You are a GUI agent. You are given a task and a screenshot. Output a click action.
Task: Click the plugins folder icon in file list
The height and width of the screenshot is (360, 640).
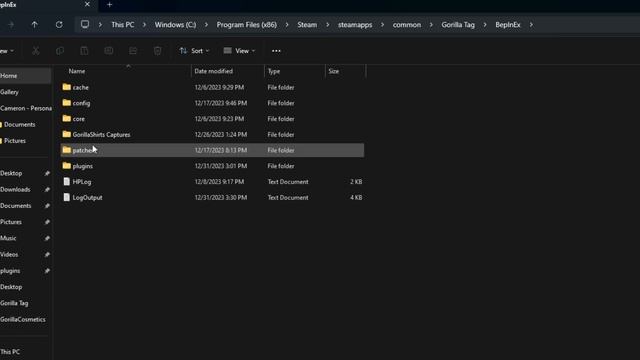(x=67, y=166)
